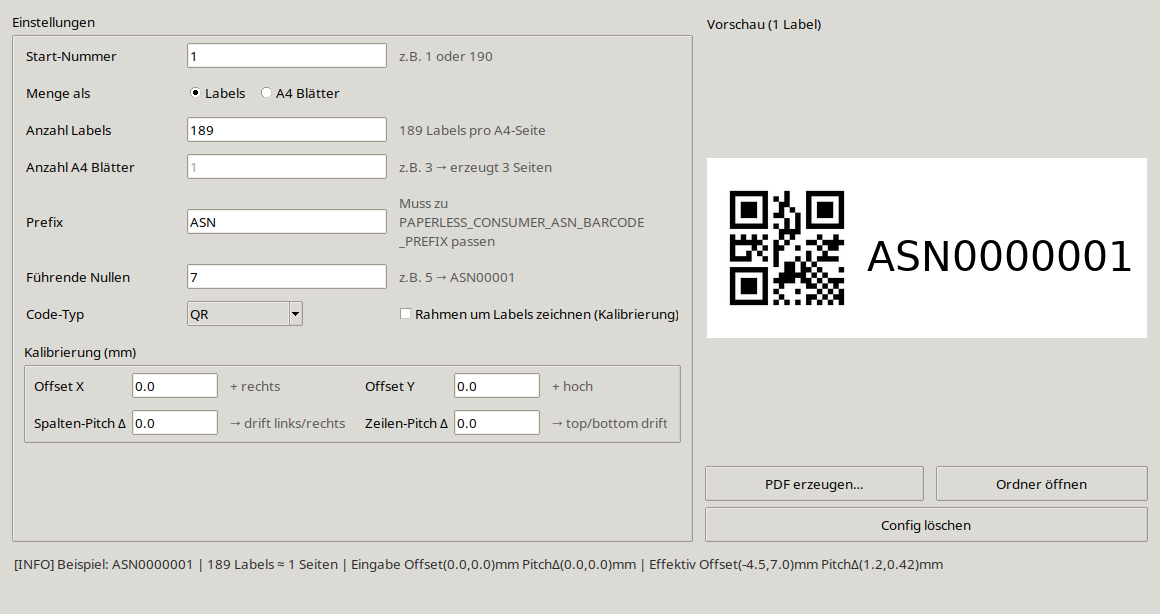
Task: Focus the Spalten-Pitch Δ input field
Action: pyautogui.click(x=175, y=422)
